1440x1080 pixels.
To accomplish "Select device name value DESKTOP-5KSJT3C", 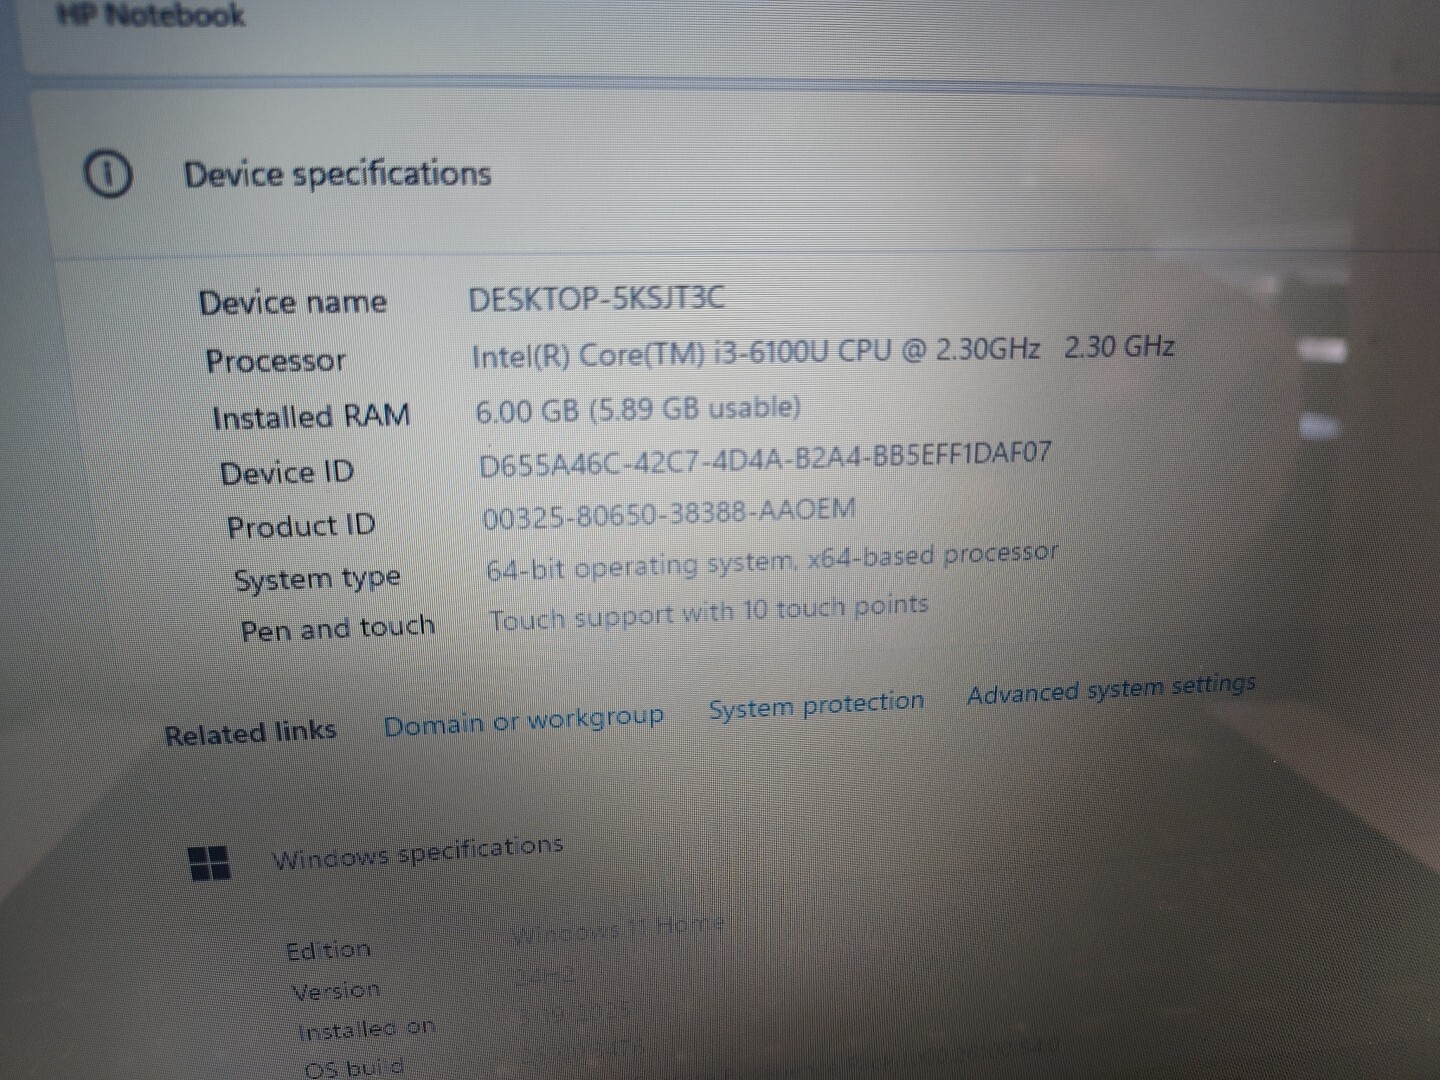I will 596,298.
